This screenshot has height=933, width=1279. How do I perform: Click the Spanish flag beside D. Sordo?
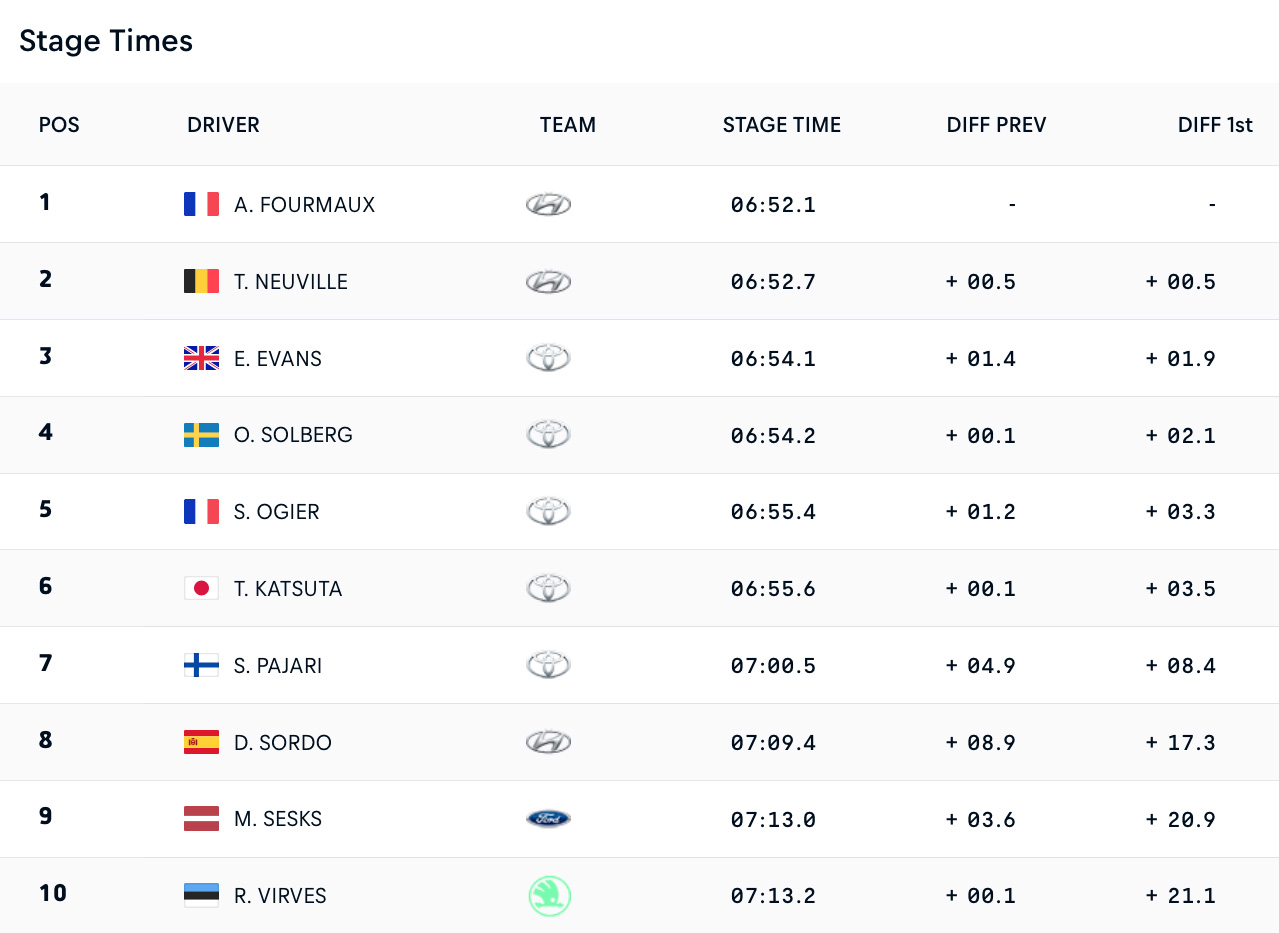pos(201,742)
